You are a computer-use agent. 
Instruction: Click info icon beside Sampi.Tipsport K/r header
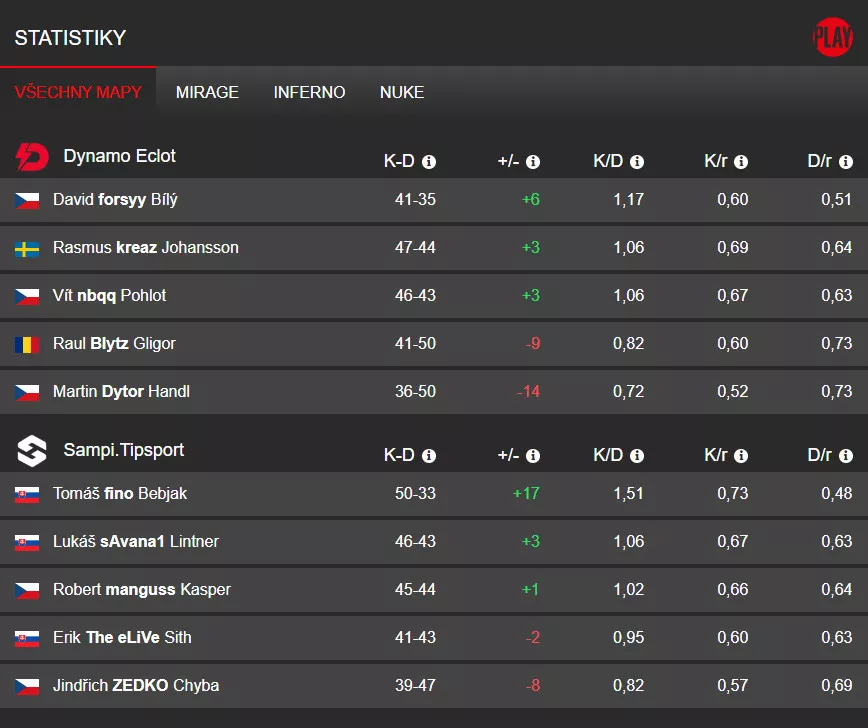click(741, 456)
